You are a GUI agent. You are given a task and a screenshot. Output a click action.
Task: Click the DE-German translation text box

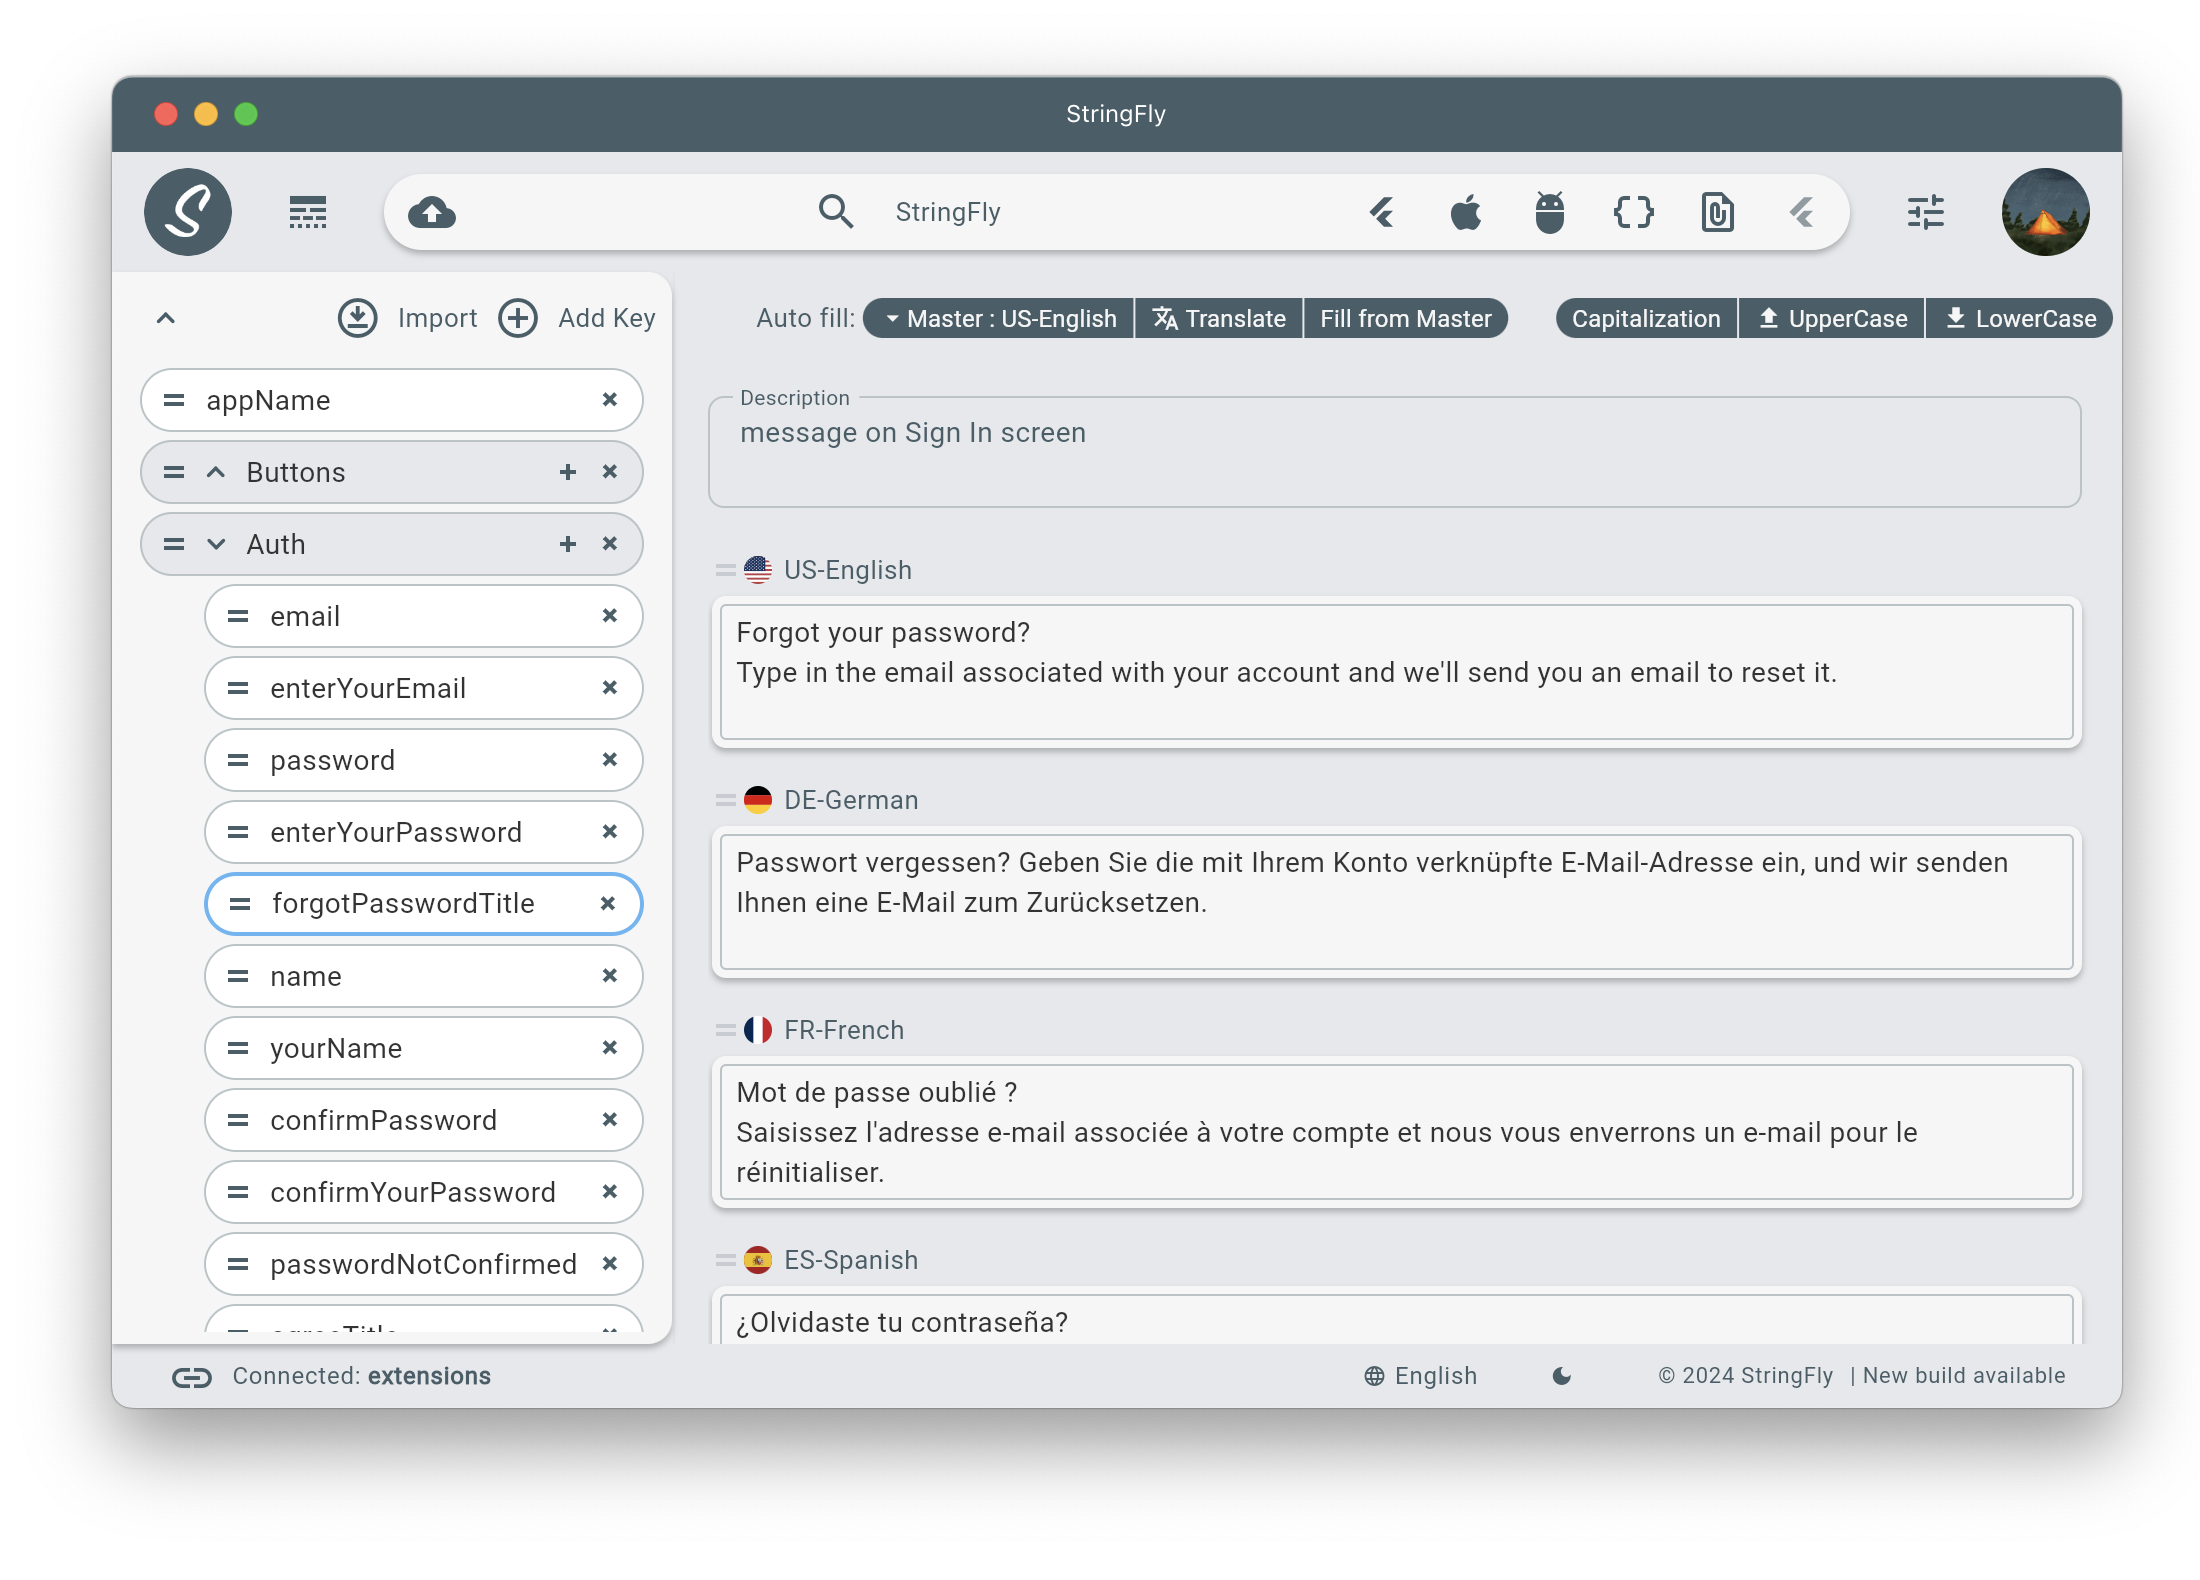pos(1397,902)
